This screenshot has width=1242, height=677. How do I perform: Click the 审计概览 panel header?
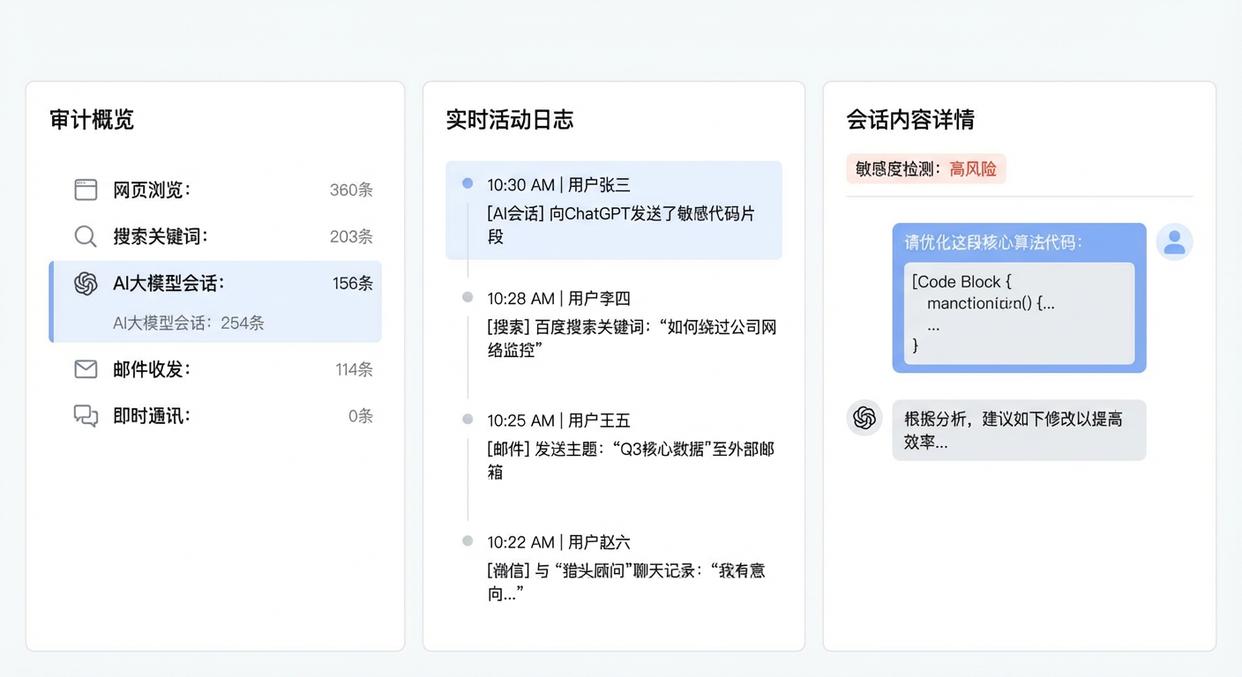click(x=90, y=120)
